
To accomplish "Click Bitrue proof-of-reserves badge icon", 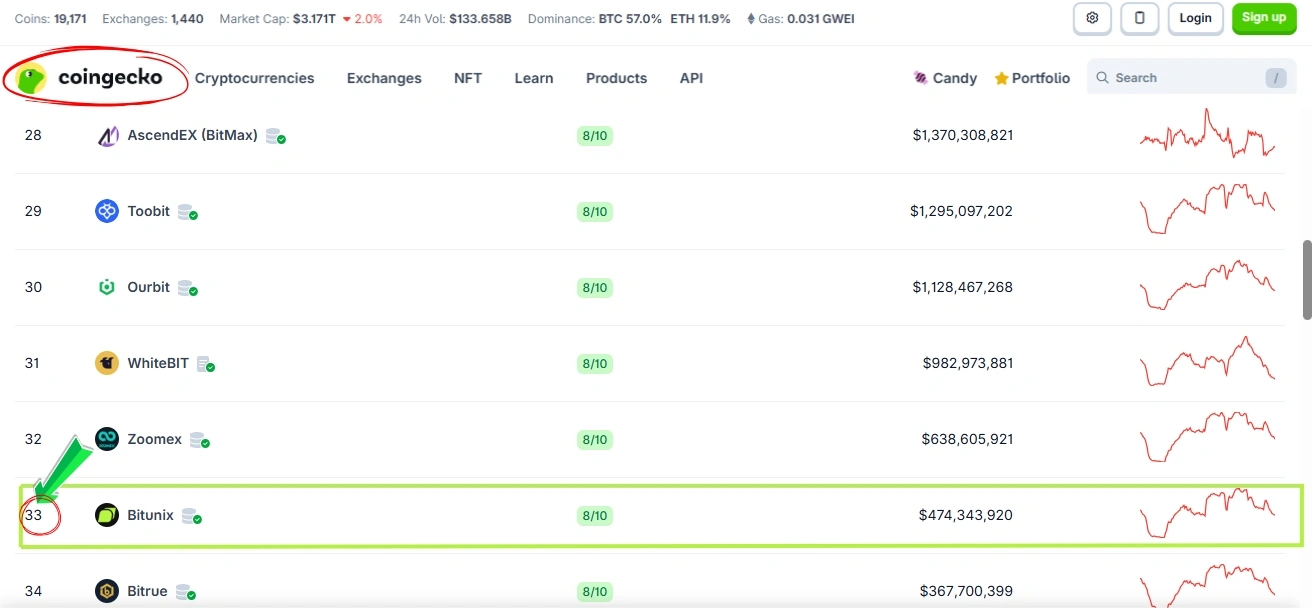I will pos(185,592).
